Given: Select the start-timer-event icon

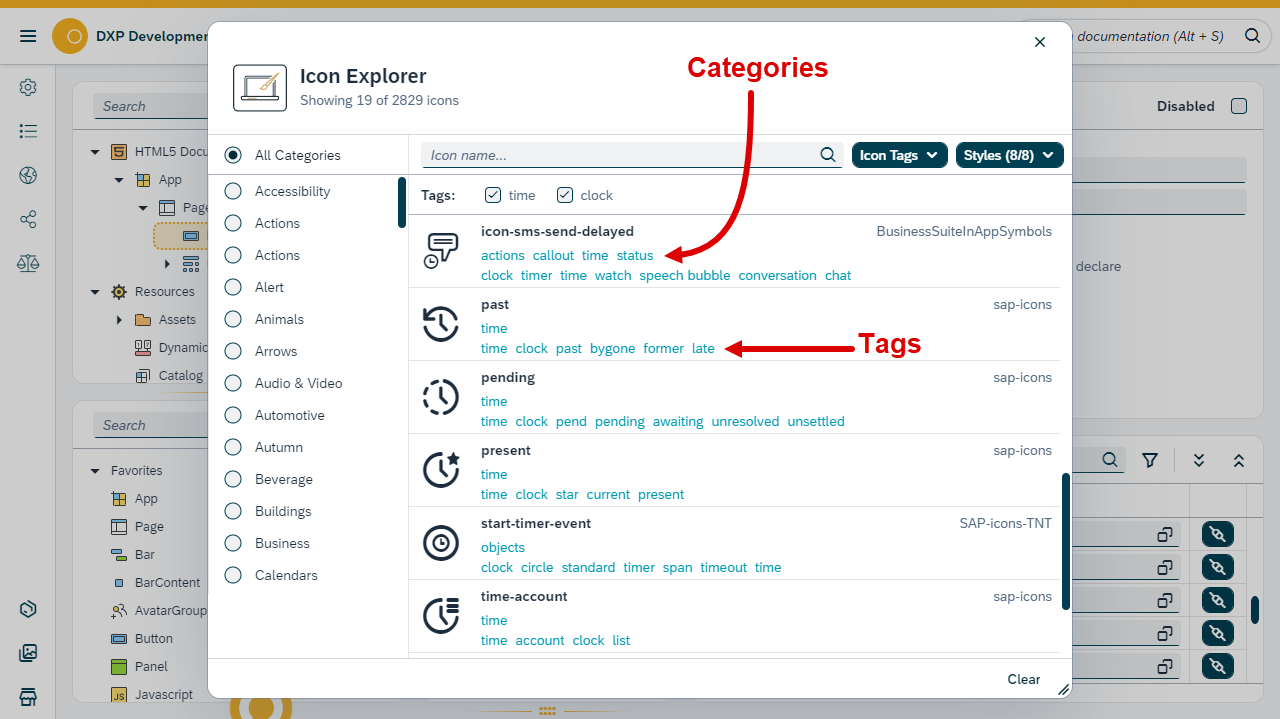Looking at the screenshot, I should coord(441,543).
